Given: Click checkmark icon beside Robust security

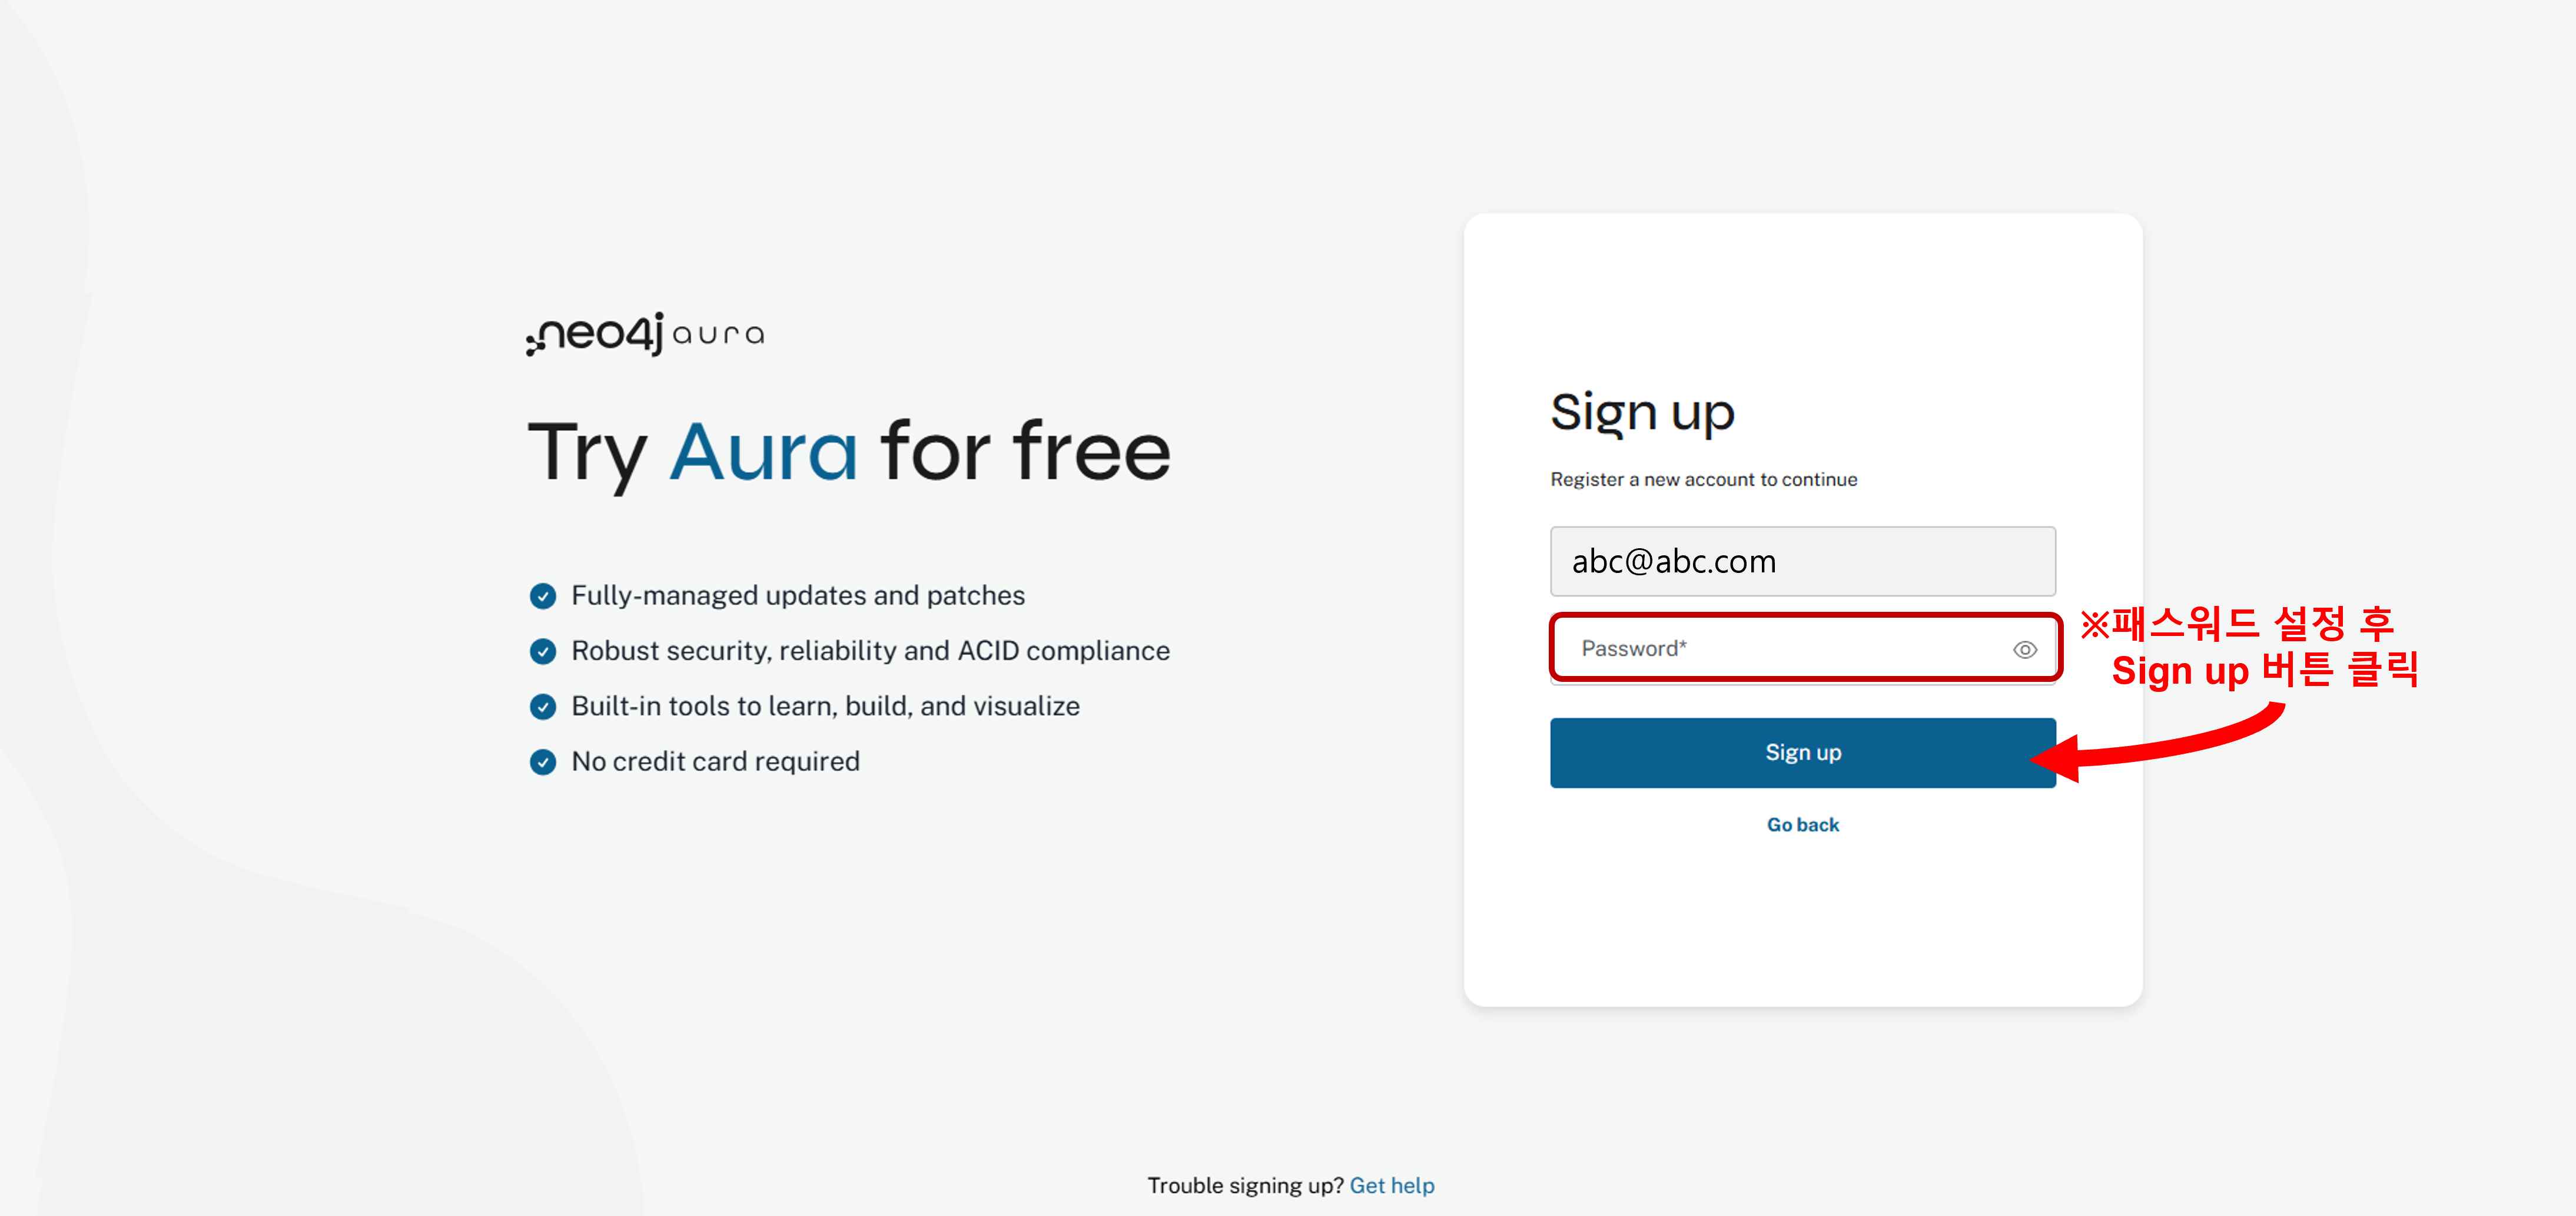Looking at the screenshot, I should [542, 652].
